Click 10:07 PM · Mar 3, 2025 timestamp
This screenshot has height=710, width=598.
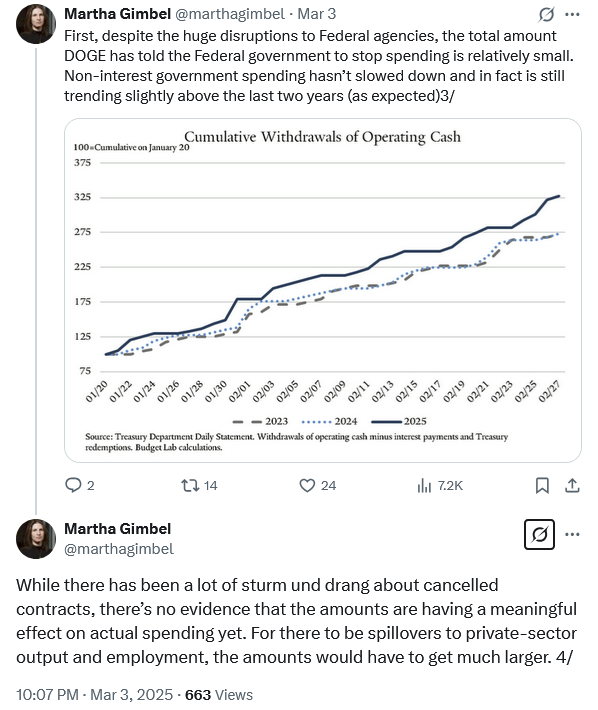tap(95, 695)
